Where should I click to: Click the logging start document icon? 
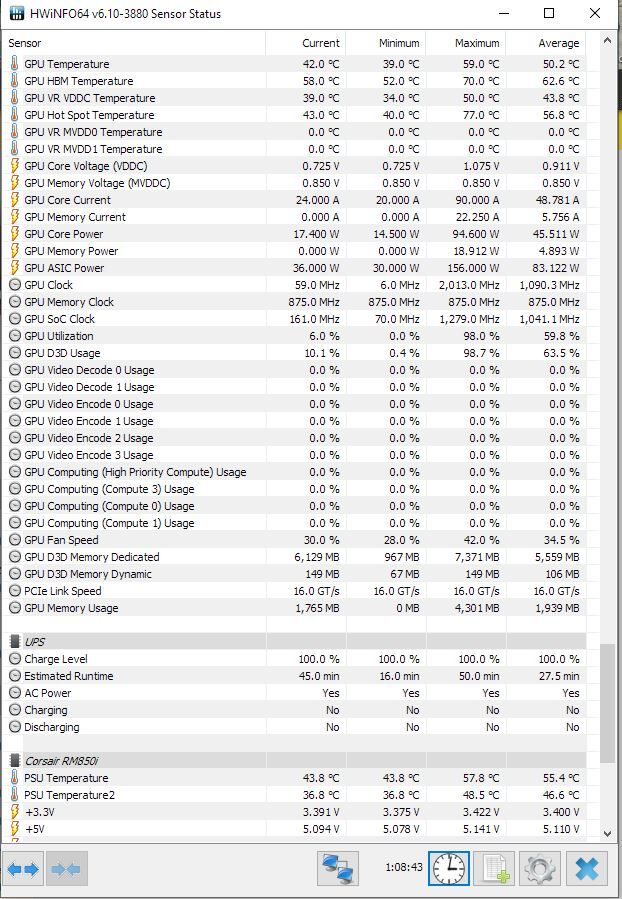[495, 869]
